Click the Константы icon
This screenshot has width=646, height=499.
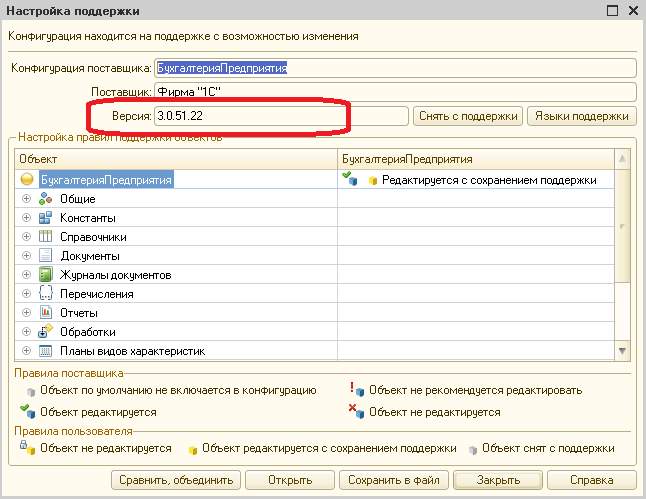point(45,218)
